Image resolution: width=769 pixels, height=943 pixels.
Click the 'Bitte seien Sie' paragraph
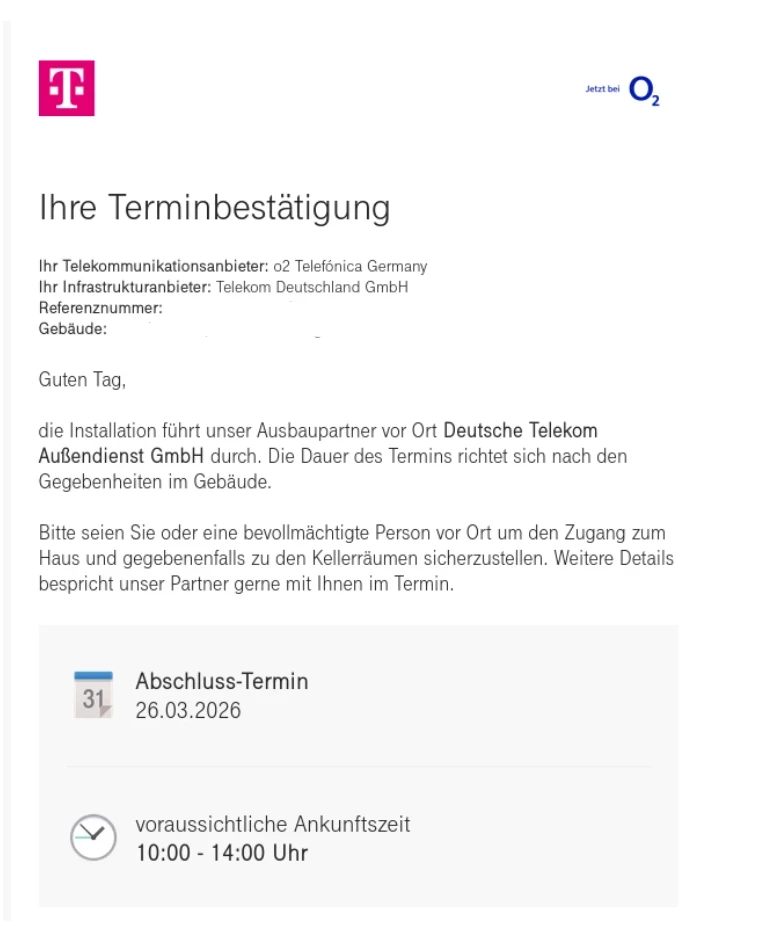(356, 558)
